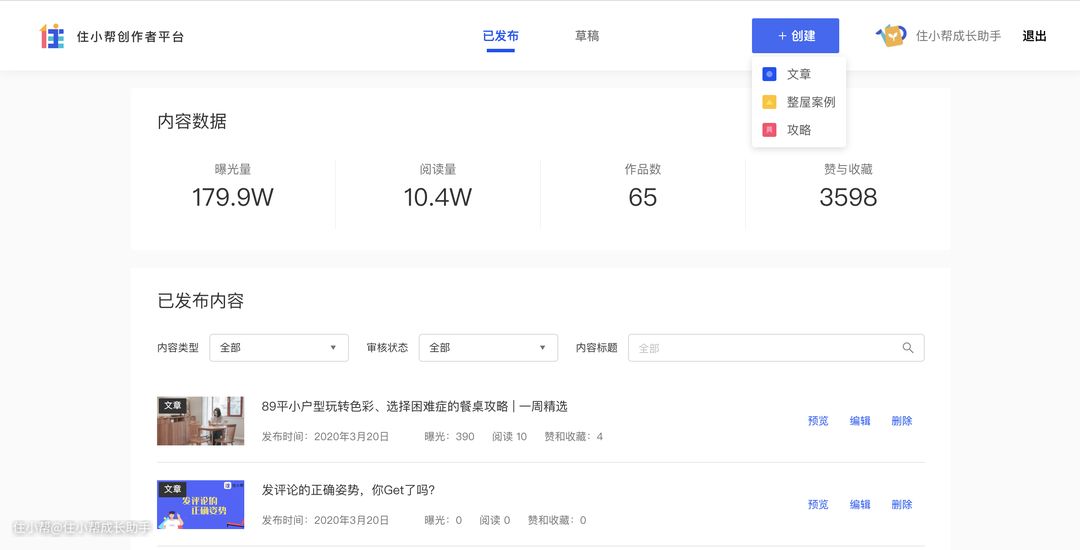The image size is (1080, 550).
Task: Click 退出 to log out
Action: (1034, 36)
